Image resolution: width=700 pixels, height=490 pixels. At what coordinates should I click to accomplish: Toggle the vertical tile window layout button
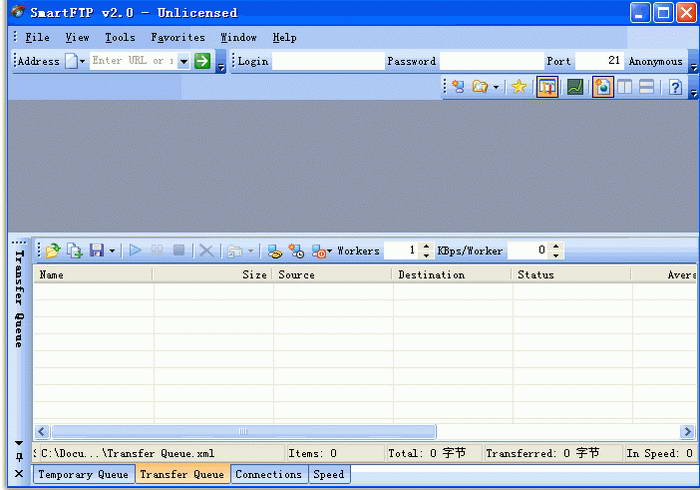[625, 87]
